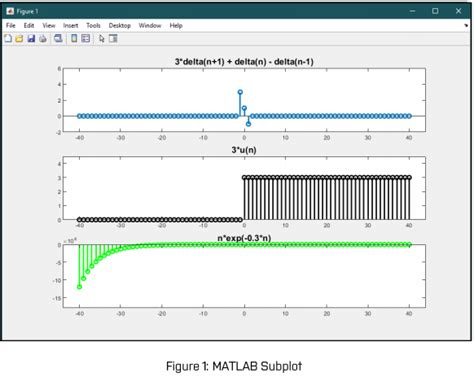Click the stem marker at value 3 in top plot
This screenshot has height=386, width=474.
(x=240, y=92)
